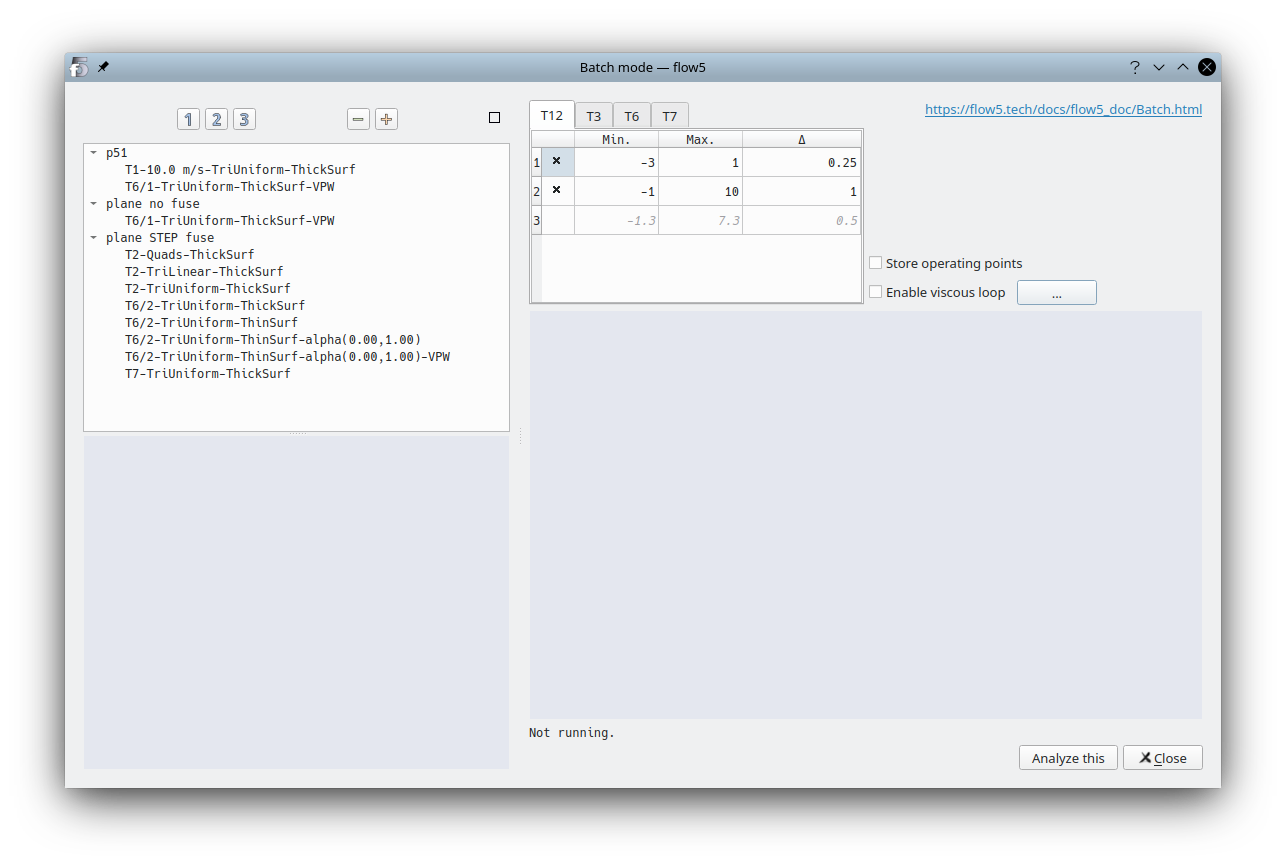Select row header 2 in range table
The height and width of the screenshot is (865, 1286).
(x=536, y=191)
